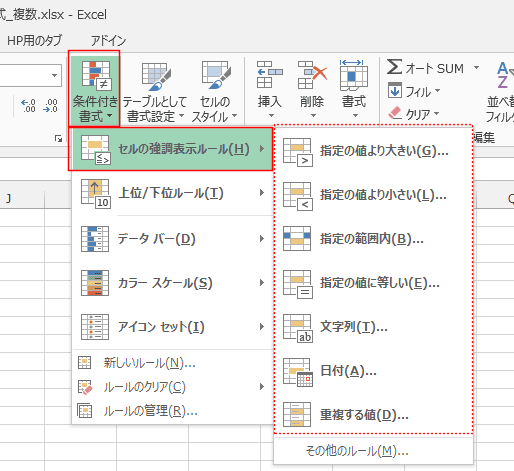514x471 pixels.
Task: Switch to the アドイン ribbon tab
Action: point(108,41)
